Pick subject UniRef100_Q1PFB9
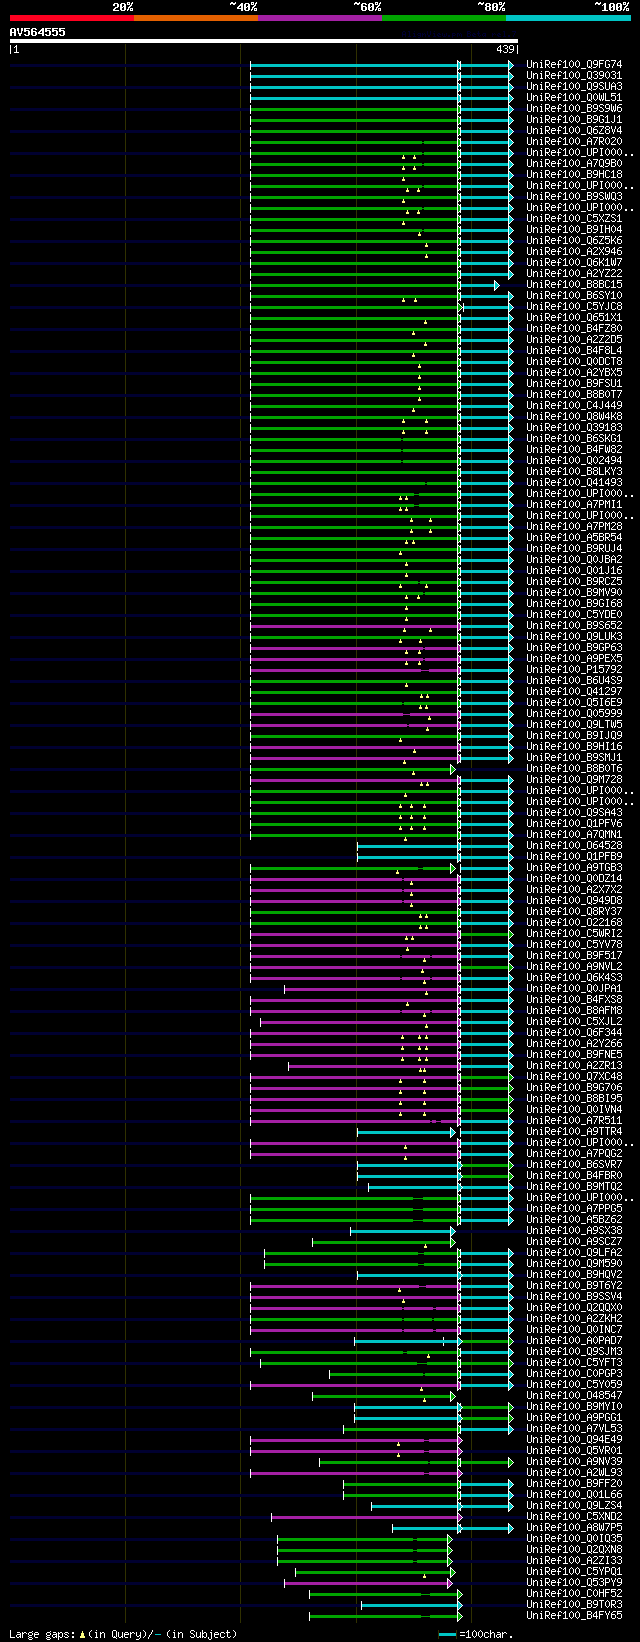This screenshot has width=640, height=1642. pos(574,857)
